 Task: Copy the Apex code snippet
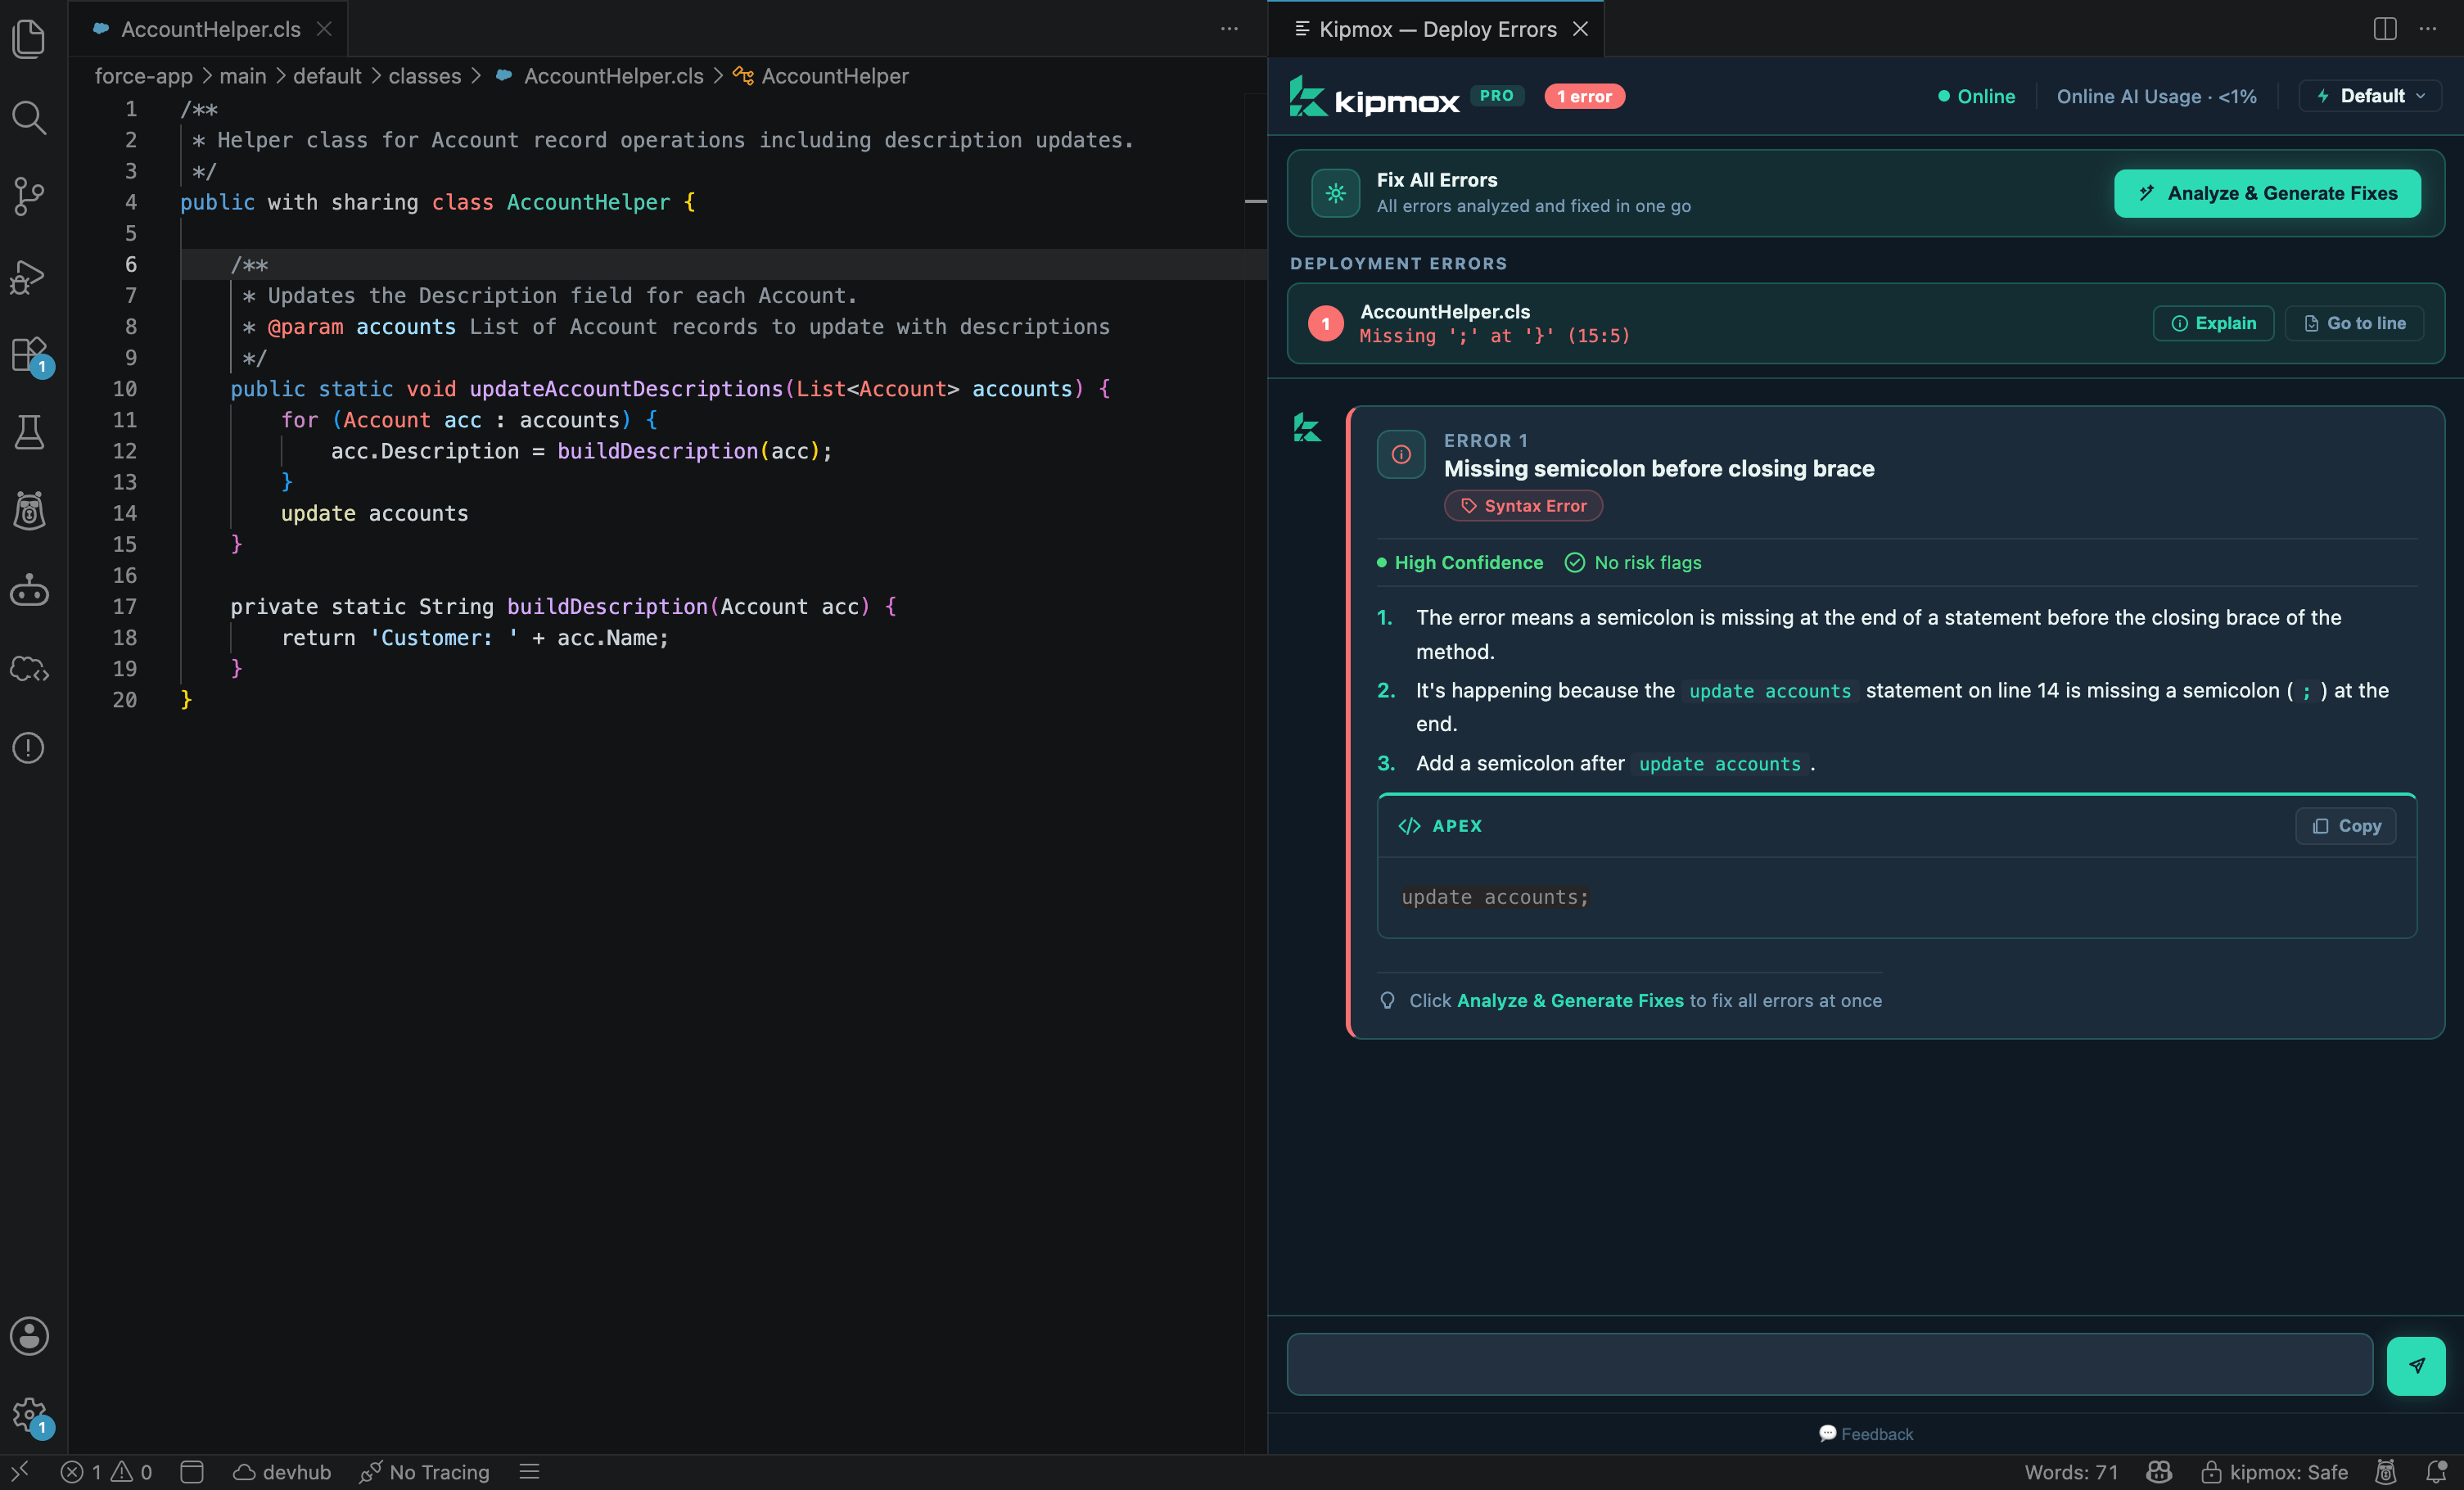pos(2345,826)
